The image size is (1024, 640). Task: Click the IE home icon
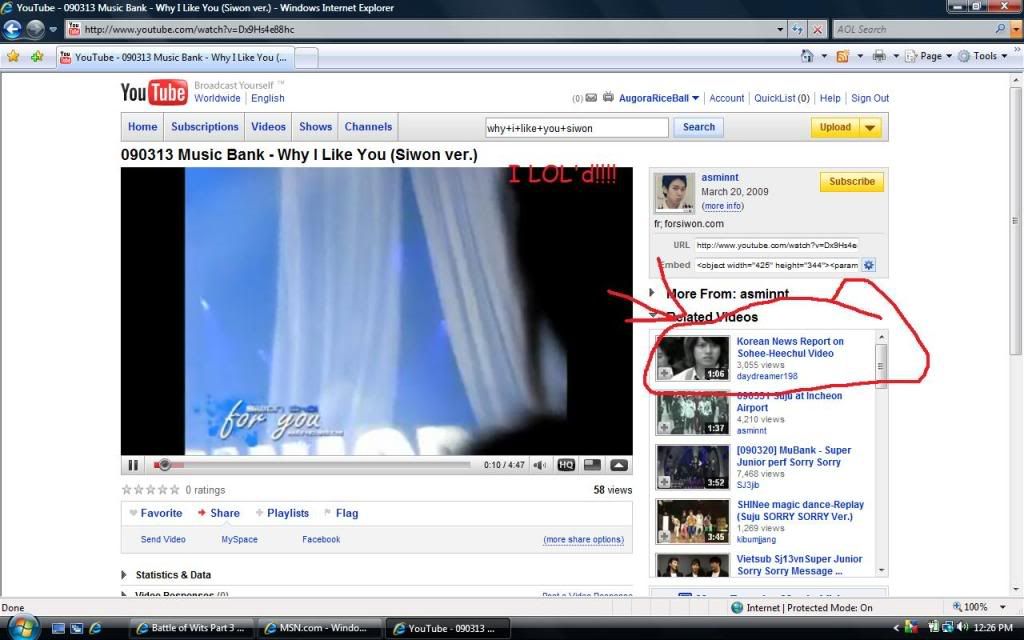click(807, 56)
